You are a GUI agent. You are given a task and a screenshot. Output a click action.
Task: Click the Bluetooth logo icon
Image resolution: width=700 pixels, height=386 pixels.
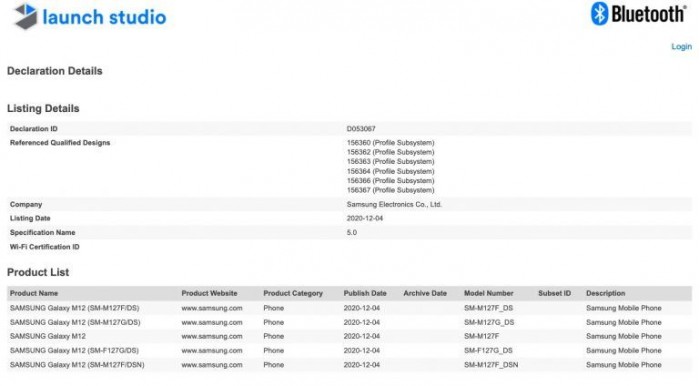coord(599,13)
